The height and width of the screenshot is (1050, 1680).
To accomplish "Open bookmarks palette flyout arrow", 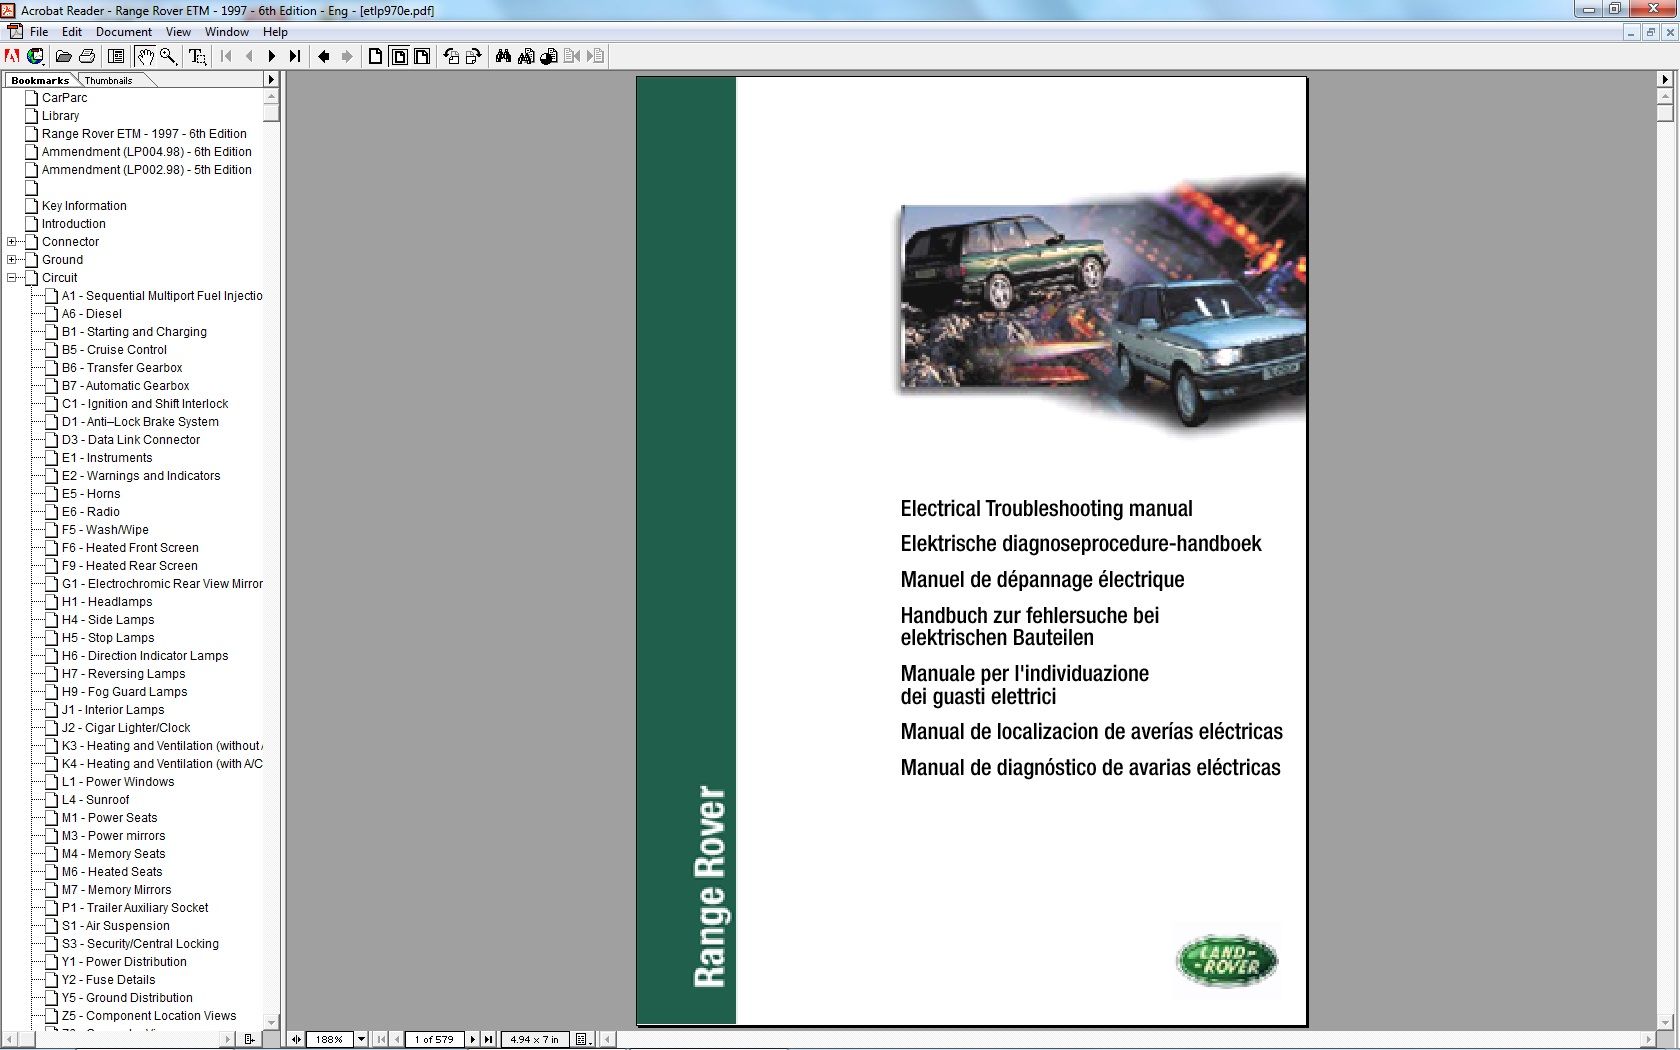I will (x=271, y=79).
